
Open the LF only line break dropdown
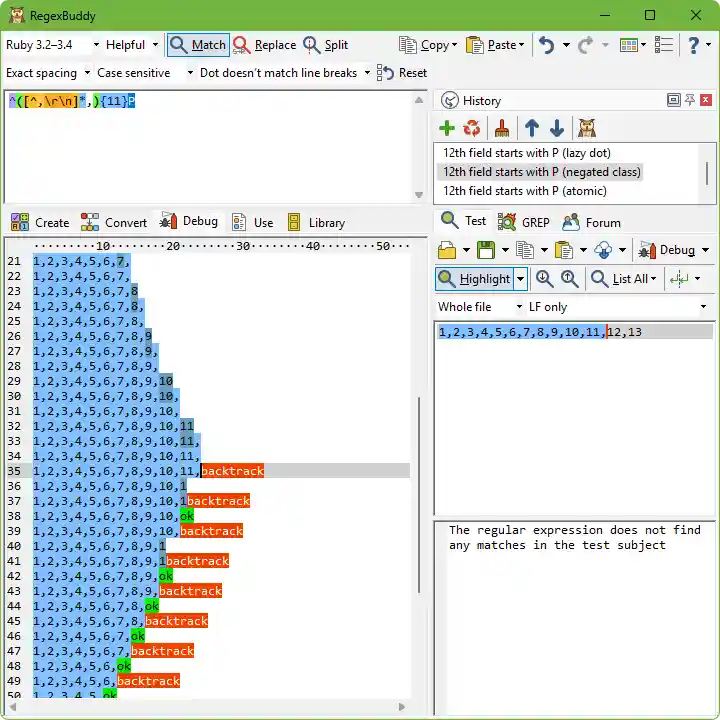point(618,307)
